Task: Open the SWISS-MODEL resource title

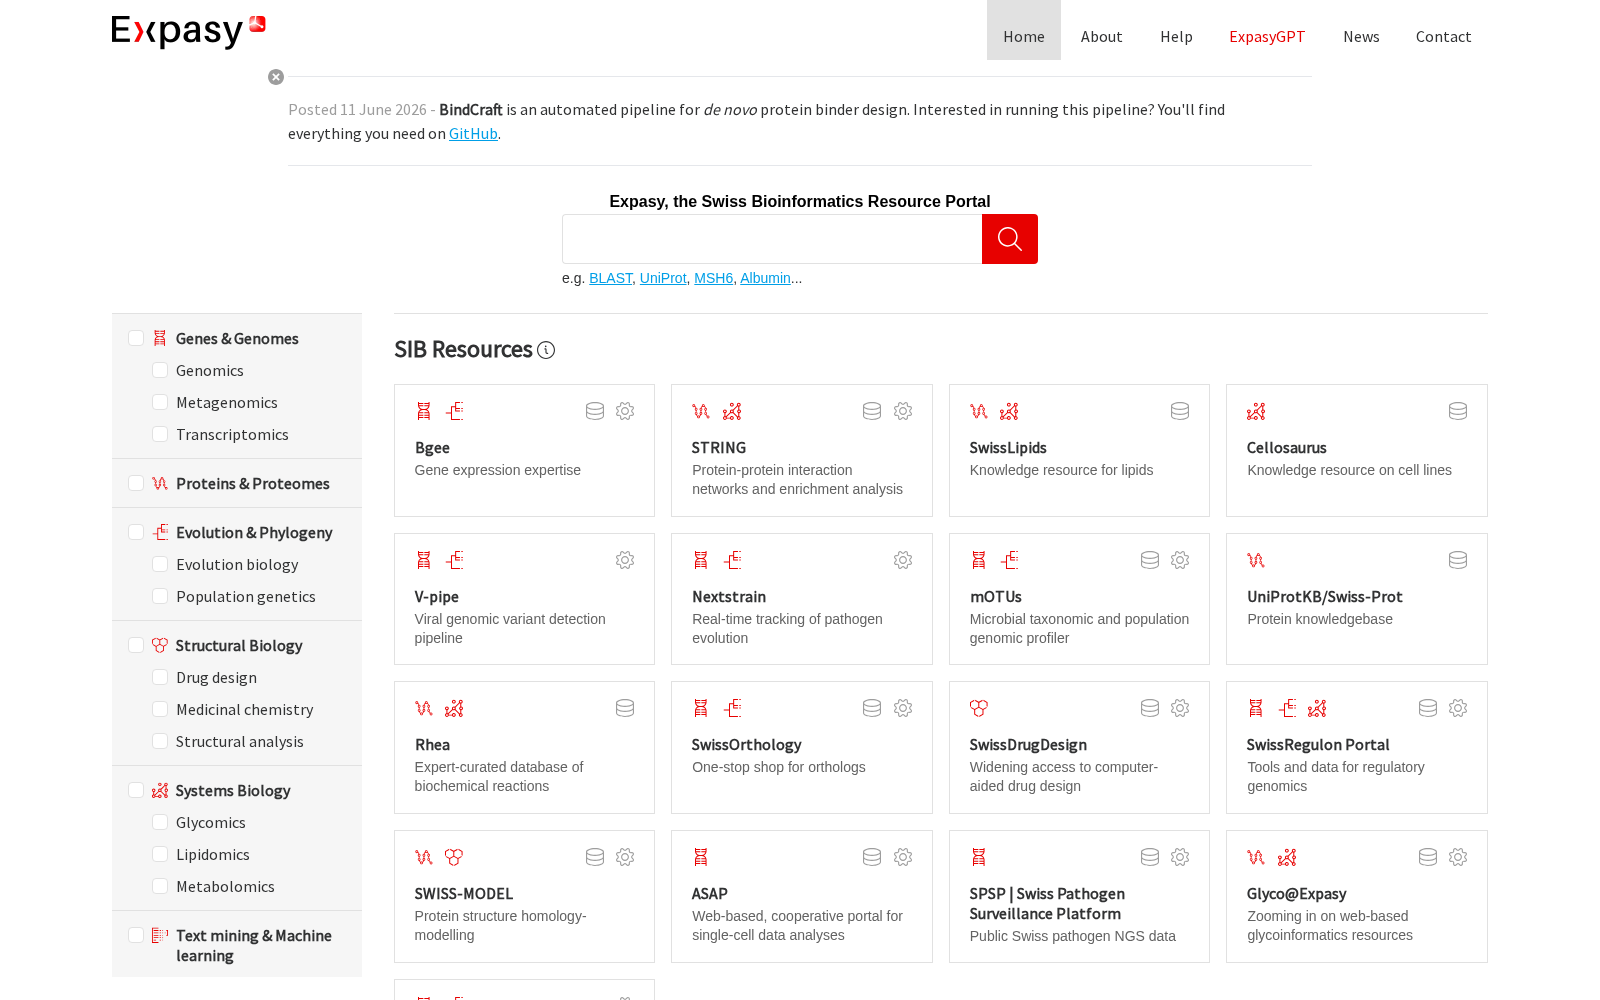Action: point(464,894)
